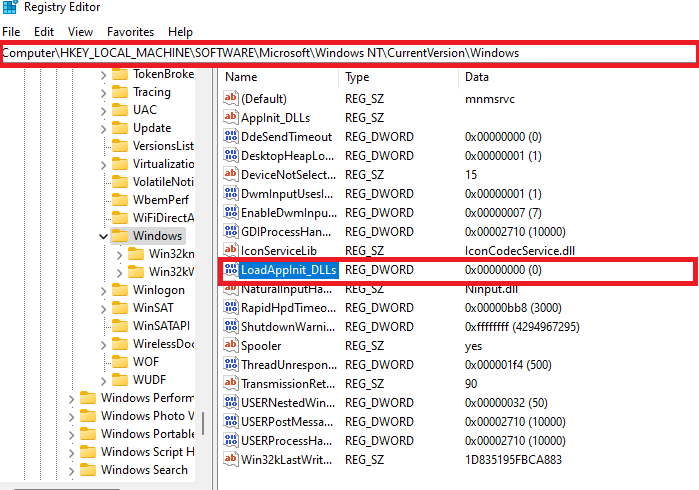Screen dimensions: 699x490
Task: Click the Registry Editor app icon in title bar
Action: coord(9,8)
